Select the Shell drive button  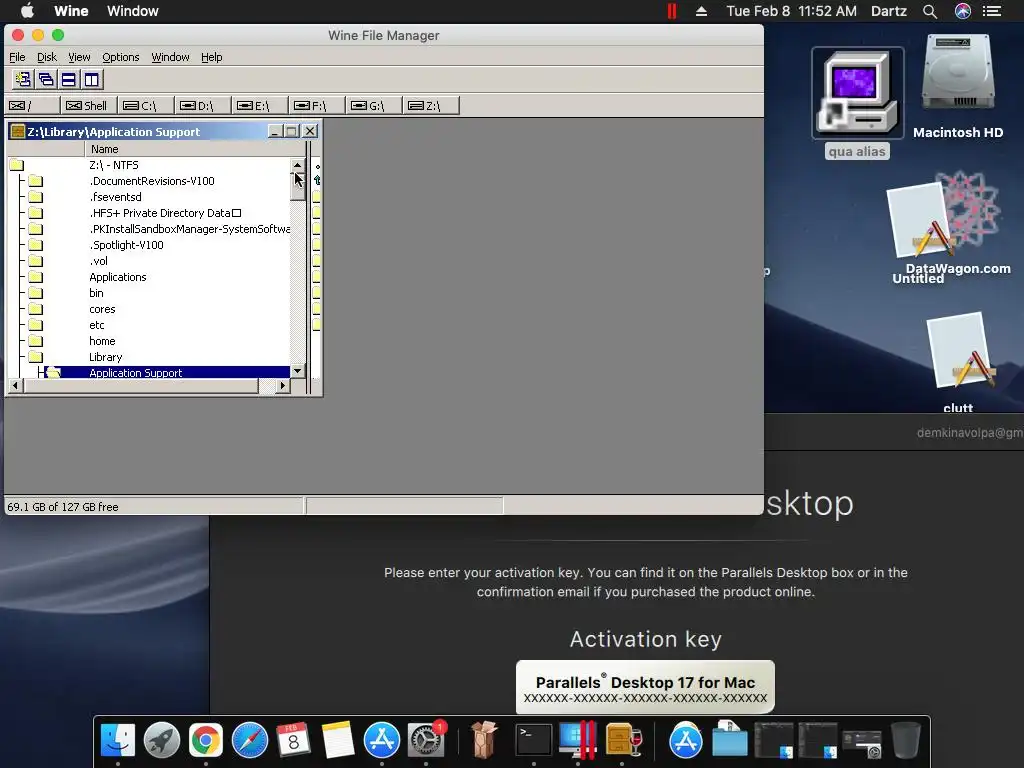click(89, 105)
